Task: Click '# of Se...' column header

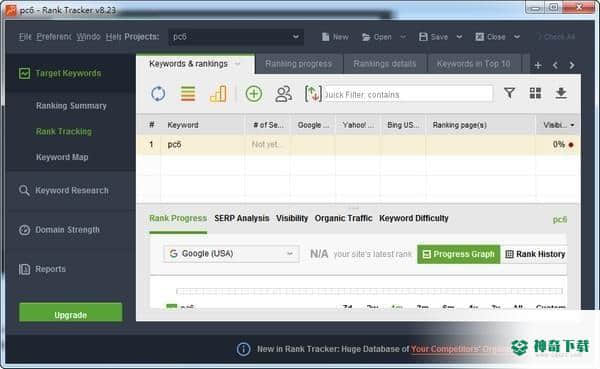Action: click(268, 125)
